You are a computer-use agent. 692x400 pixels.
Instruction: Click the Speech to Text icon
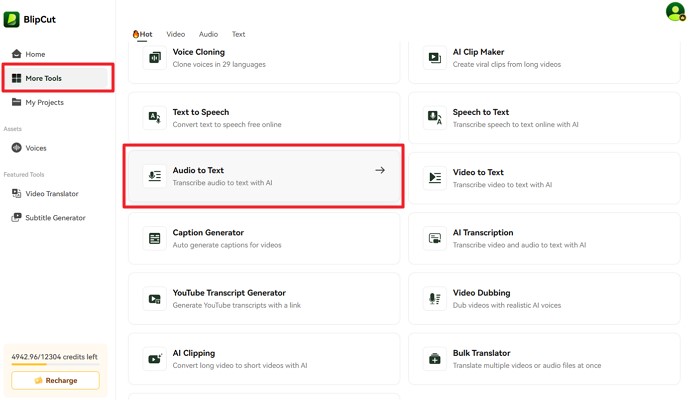coord(434,118)
